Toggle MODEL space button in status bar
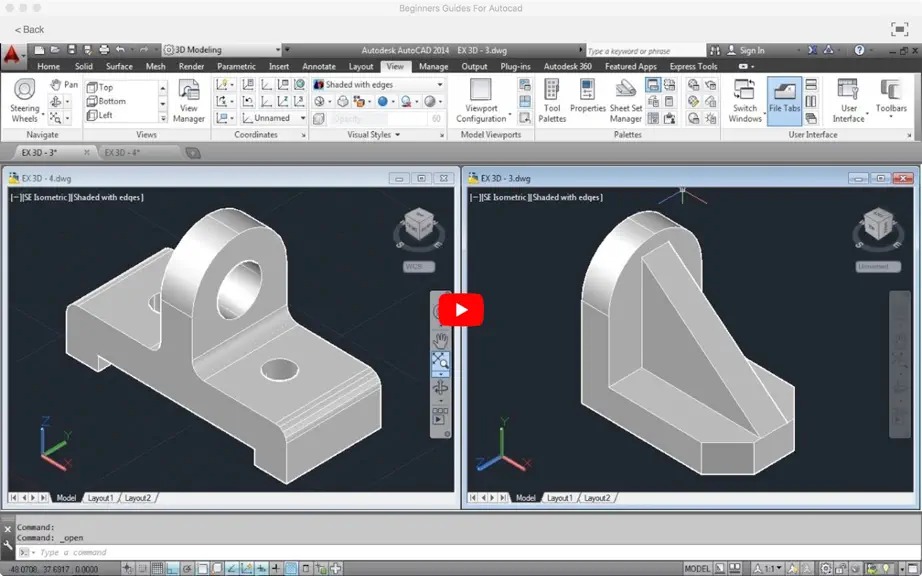 click(x=697, y=568)
